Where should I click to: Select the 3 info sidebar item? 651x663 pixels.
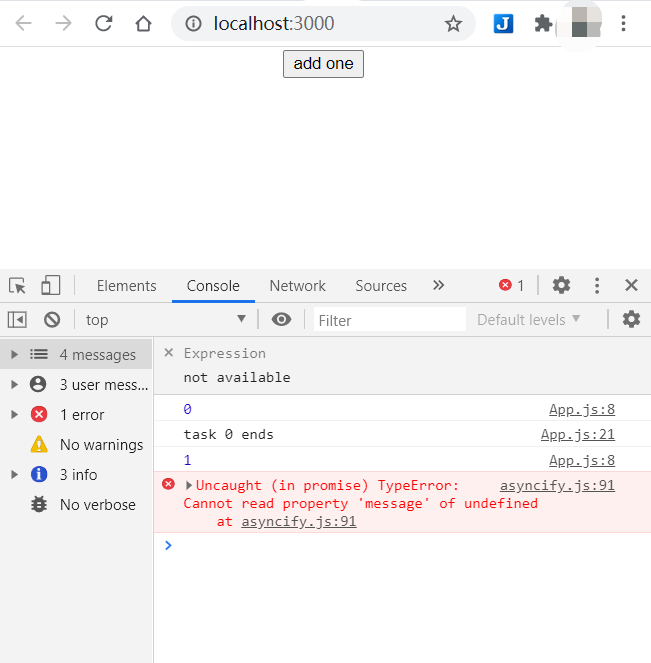click(x=76, y=474)
